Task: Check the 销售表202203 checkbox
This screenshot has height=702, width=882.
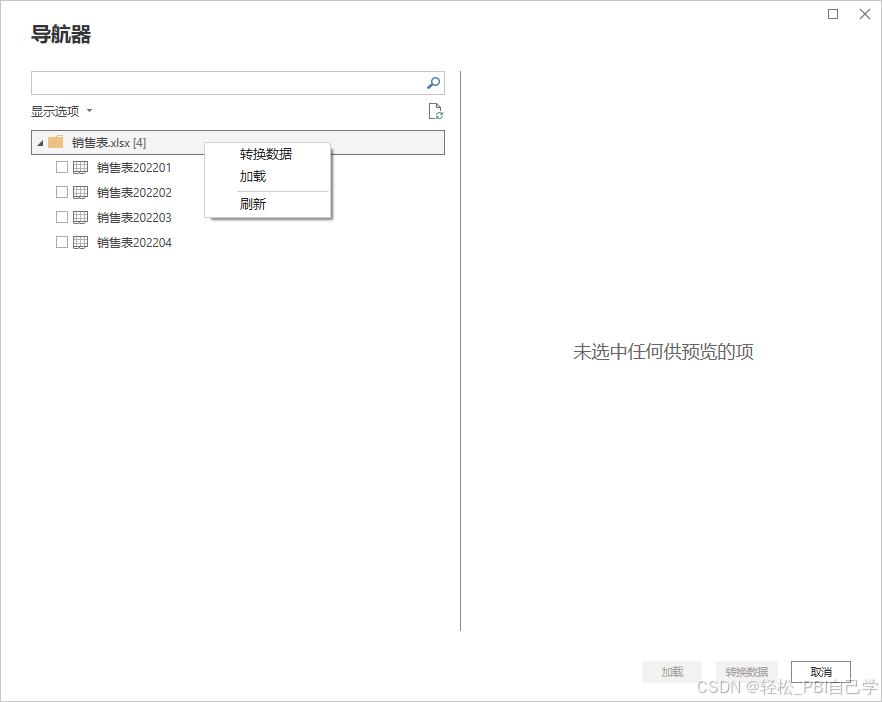Action: [x=62, y=217]
